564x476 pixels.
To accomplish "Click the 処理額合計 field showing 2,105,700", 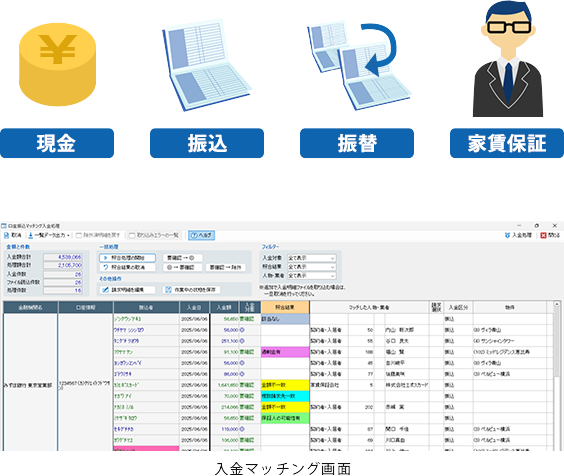I will click(x=63, y=265).
